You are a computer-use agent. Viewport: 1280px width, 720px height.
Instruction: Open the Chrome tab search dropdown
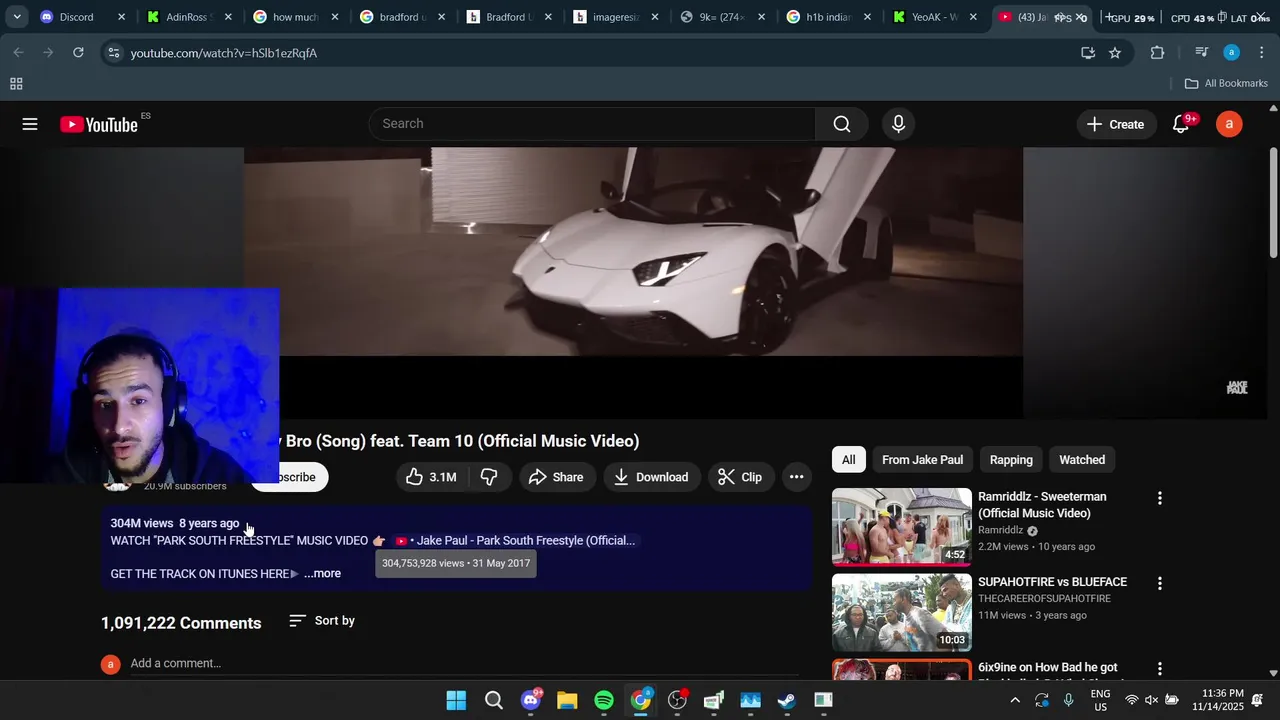pyautogui.click(x=17, y=17)
